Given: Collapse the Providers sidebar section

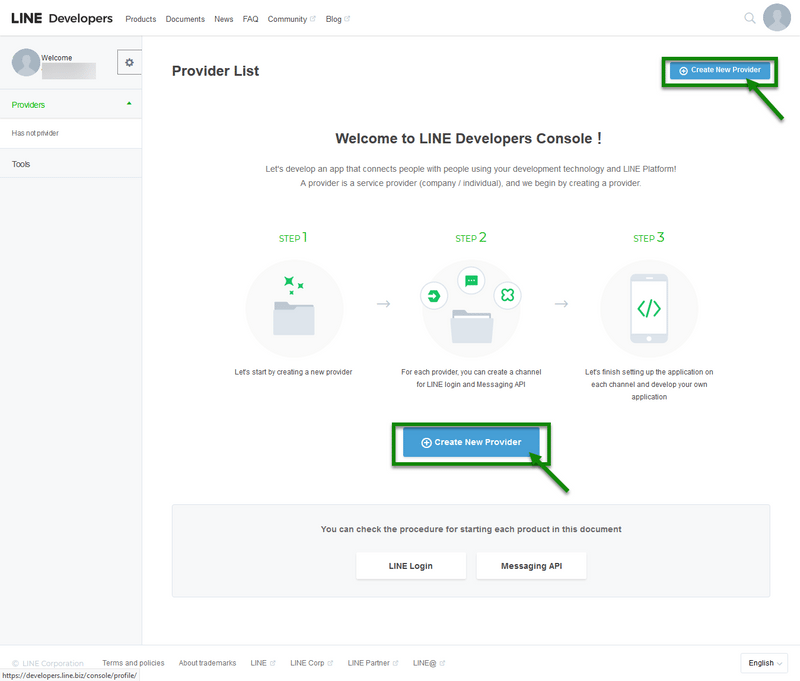Looking at the screenshot, I should point(71,105).
